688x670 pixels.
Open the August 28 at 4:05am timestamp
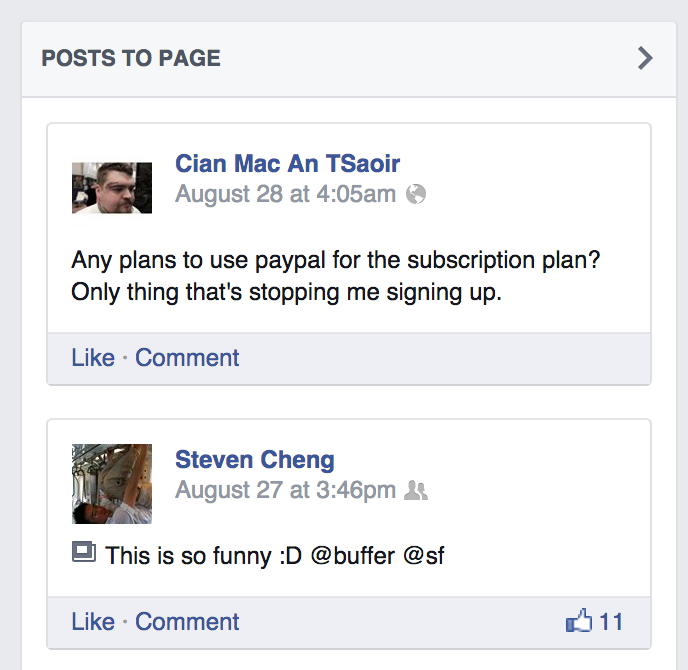285,194
